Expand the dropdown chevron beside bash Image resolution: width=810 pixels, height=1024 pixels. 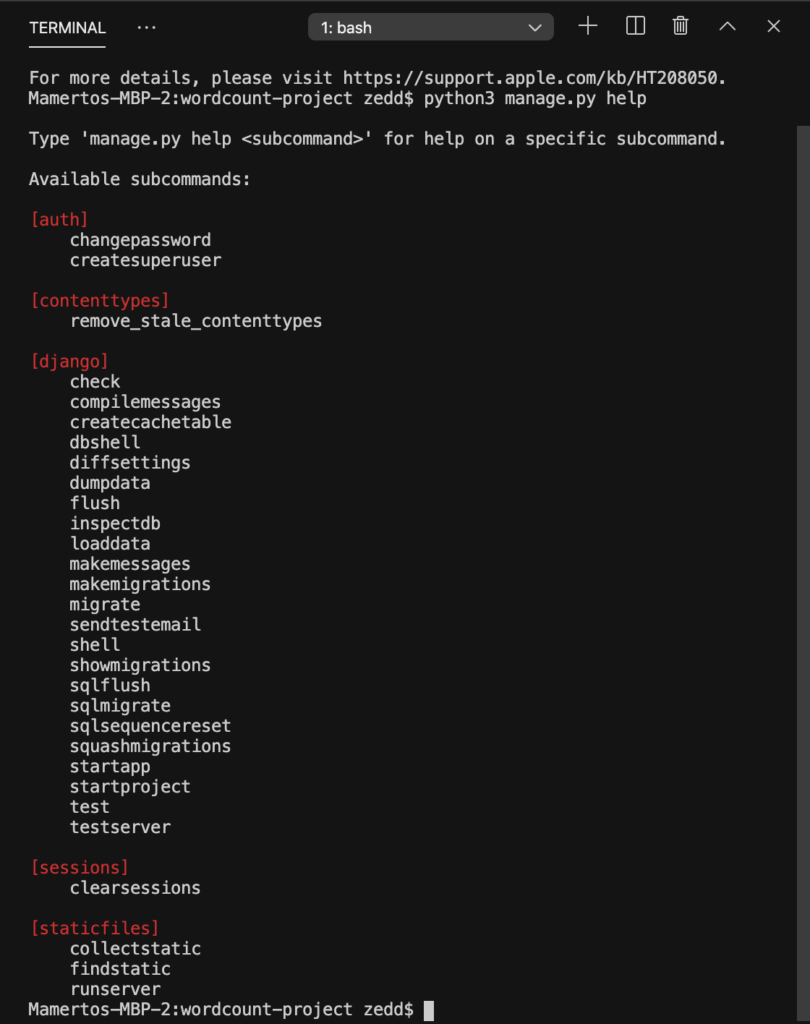(x=535, y=28)
